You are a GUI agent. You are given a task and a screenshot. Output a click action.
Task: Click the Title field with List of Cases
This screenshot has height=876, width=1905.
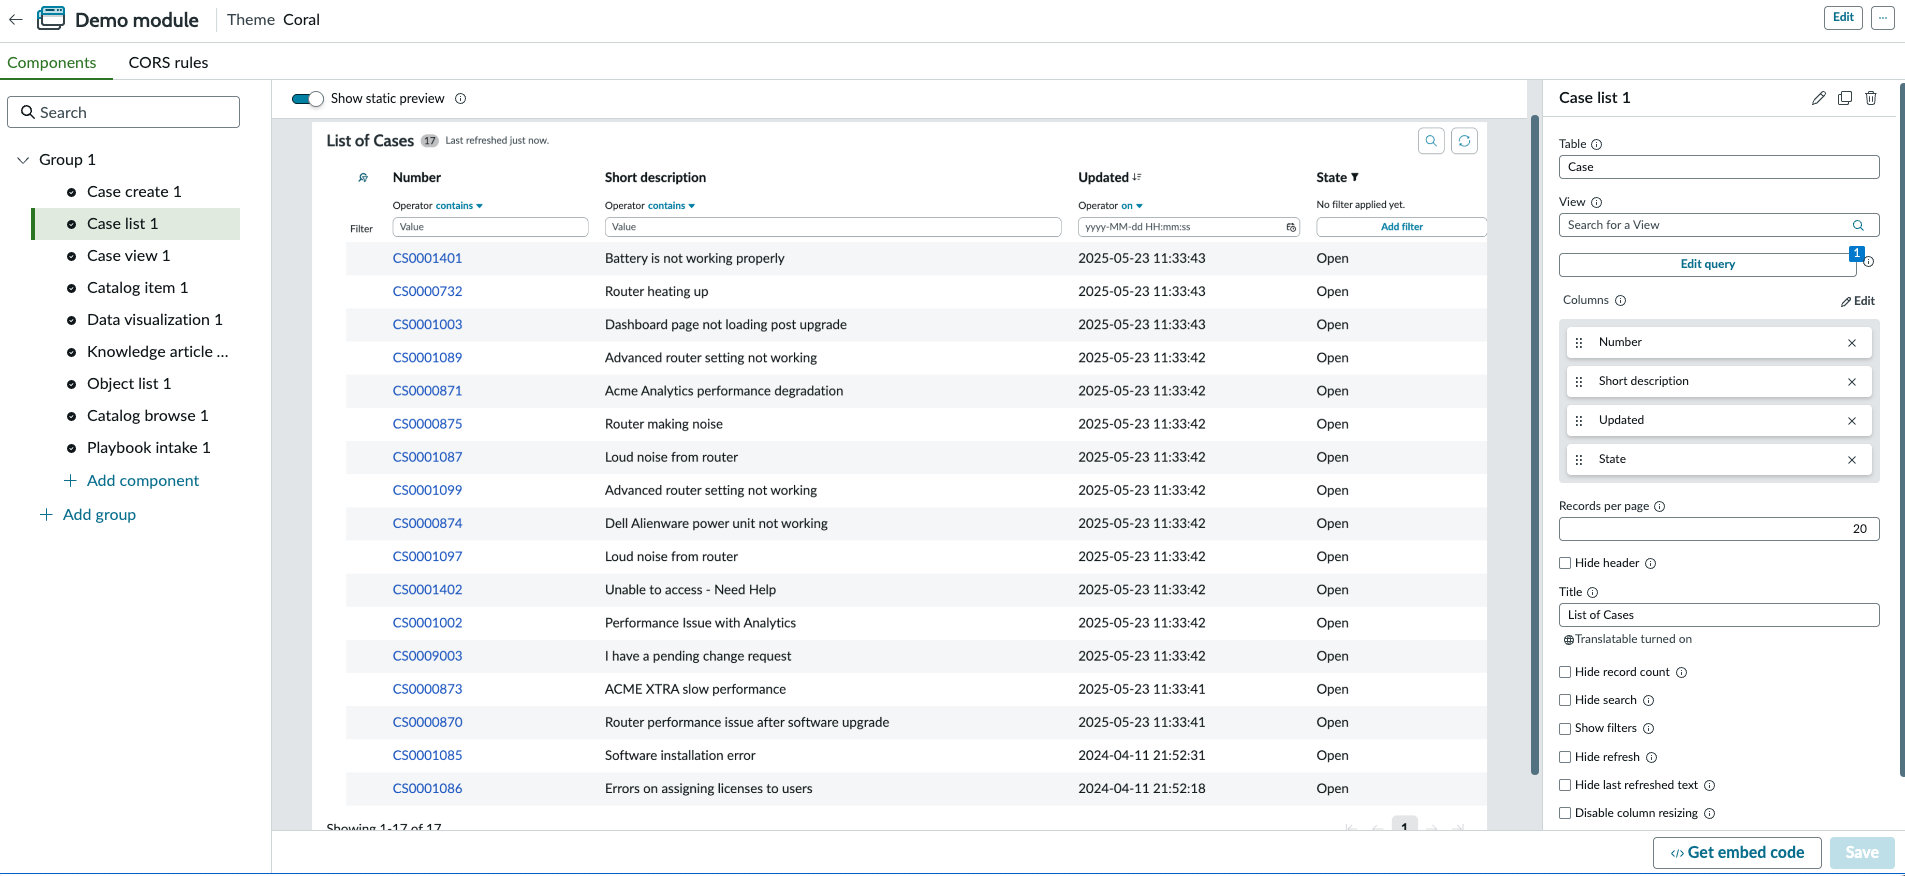[1719, 615]
